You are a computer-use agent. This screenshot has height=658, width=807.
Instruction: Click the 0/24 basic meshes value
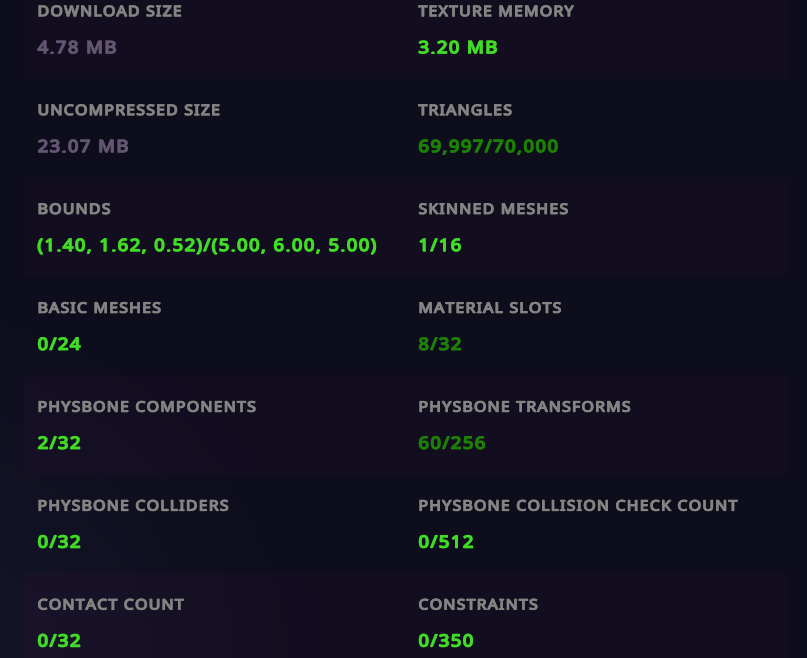(x=59, y=344)
